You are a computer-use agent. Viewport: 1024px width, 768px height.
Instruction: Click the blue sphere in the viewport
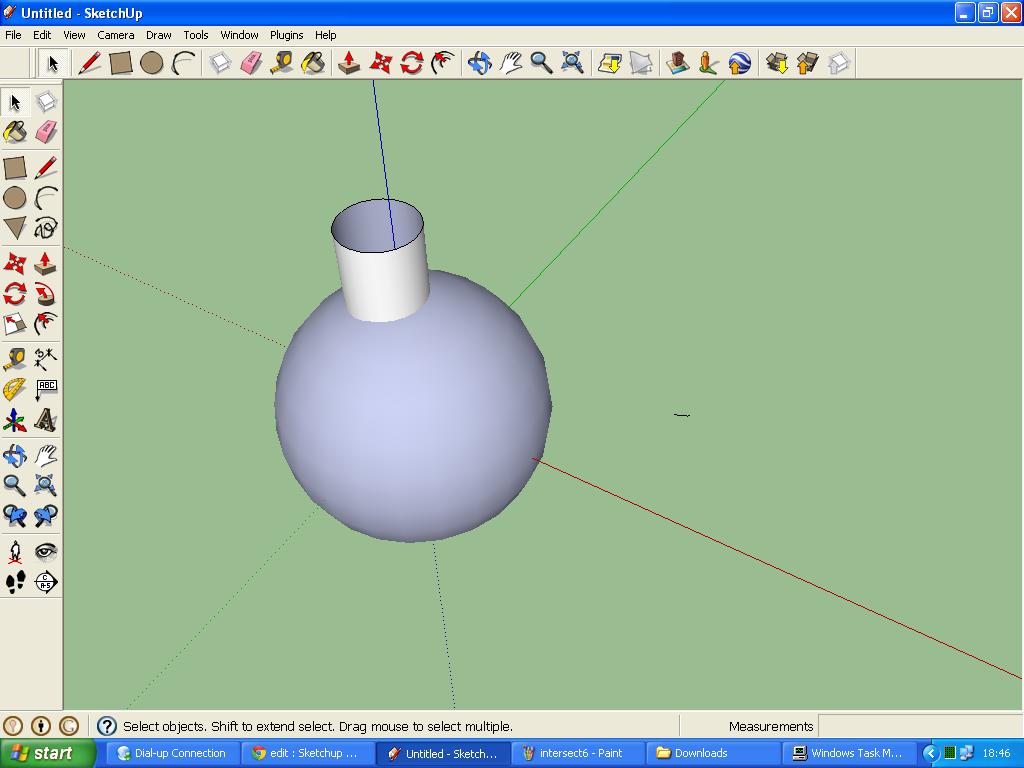click(x=410, y=420)
